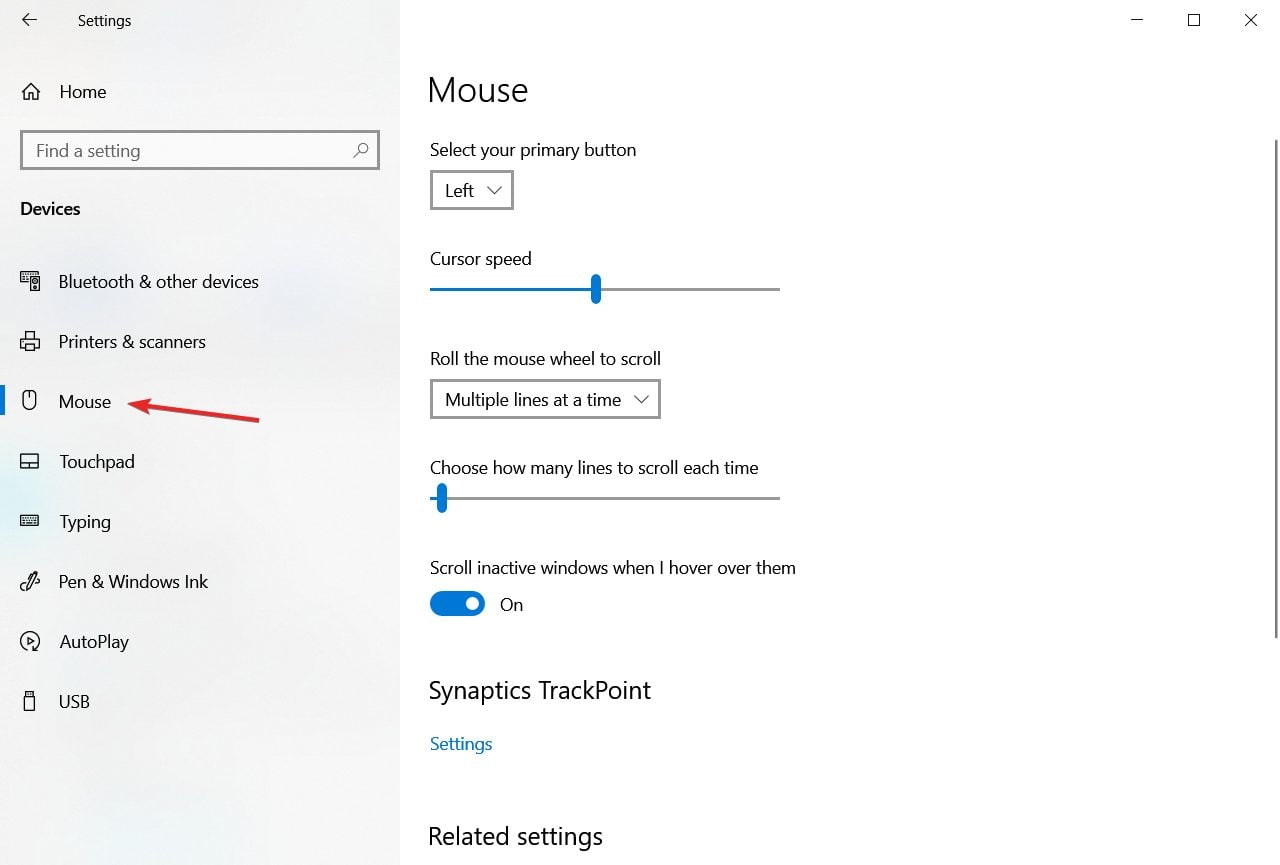The height and width of the screenshot is (865, 1280).
Task: Click the Pen & Windows Ink icon
Action: coord(30,581)
